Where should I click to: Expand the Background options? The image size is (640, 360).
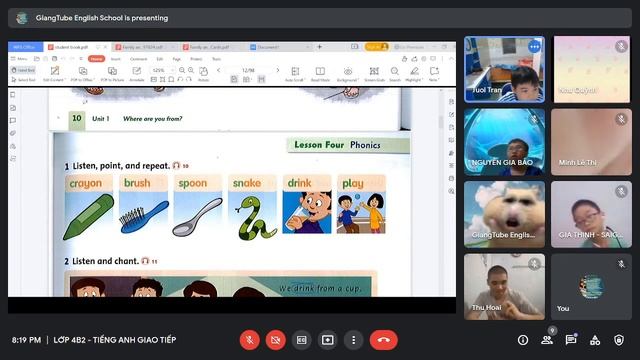pyautogui.click(x=348, y=74)
